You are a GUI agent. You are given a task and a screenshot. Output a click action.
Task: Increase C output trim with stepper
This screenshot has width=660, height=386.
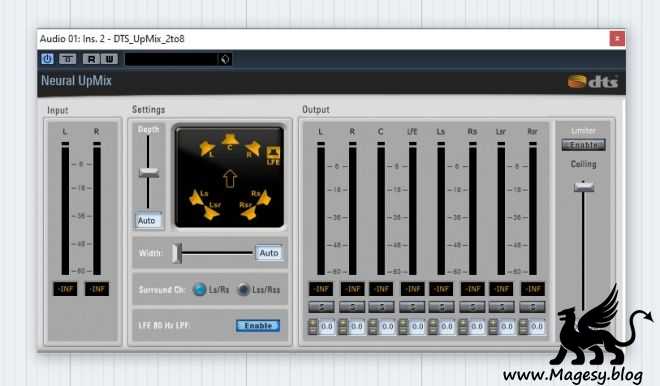[x=373, y=323]
